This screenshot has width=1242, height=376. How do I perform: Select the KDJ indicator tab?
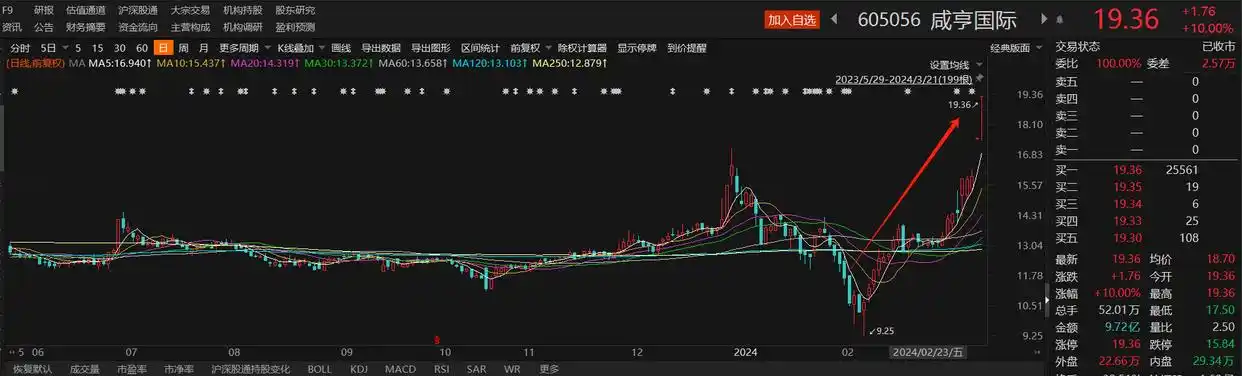[x=358, y=368]
